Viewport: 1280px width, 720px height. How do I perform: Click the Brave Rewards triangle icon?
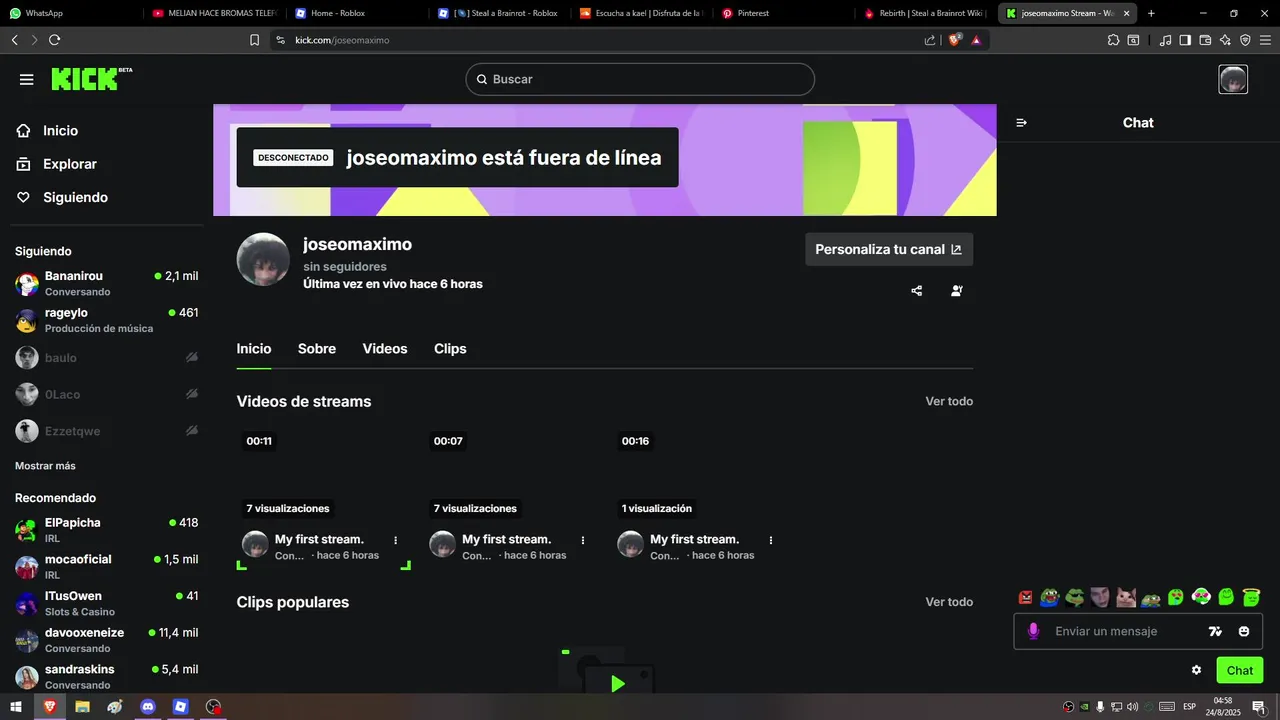pos(976,40)
